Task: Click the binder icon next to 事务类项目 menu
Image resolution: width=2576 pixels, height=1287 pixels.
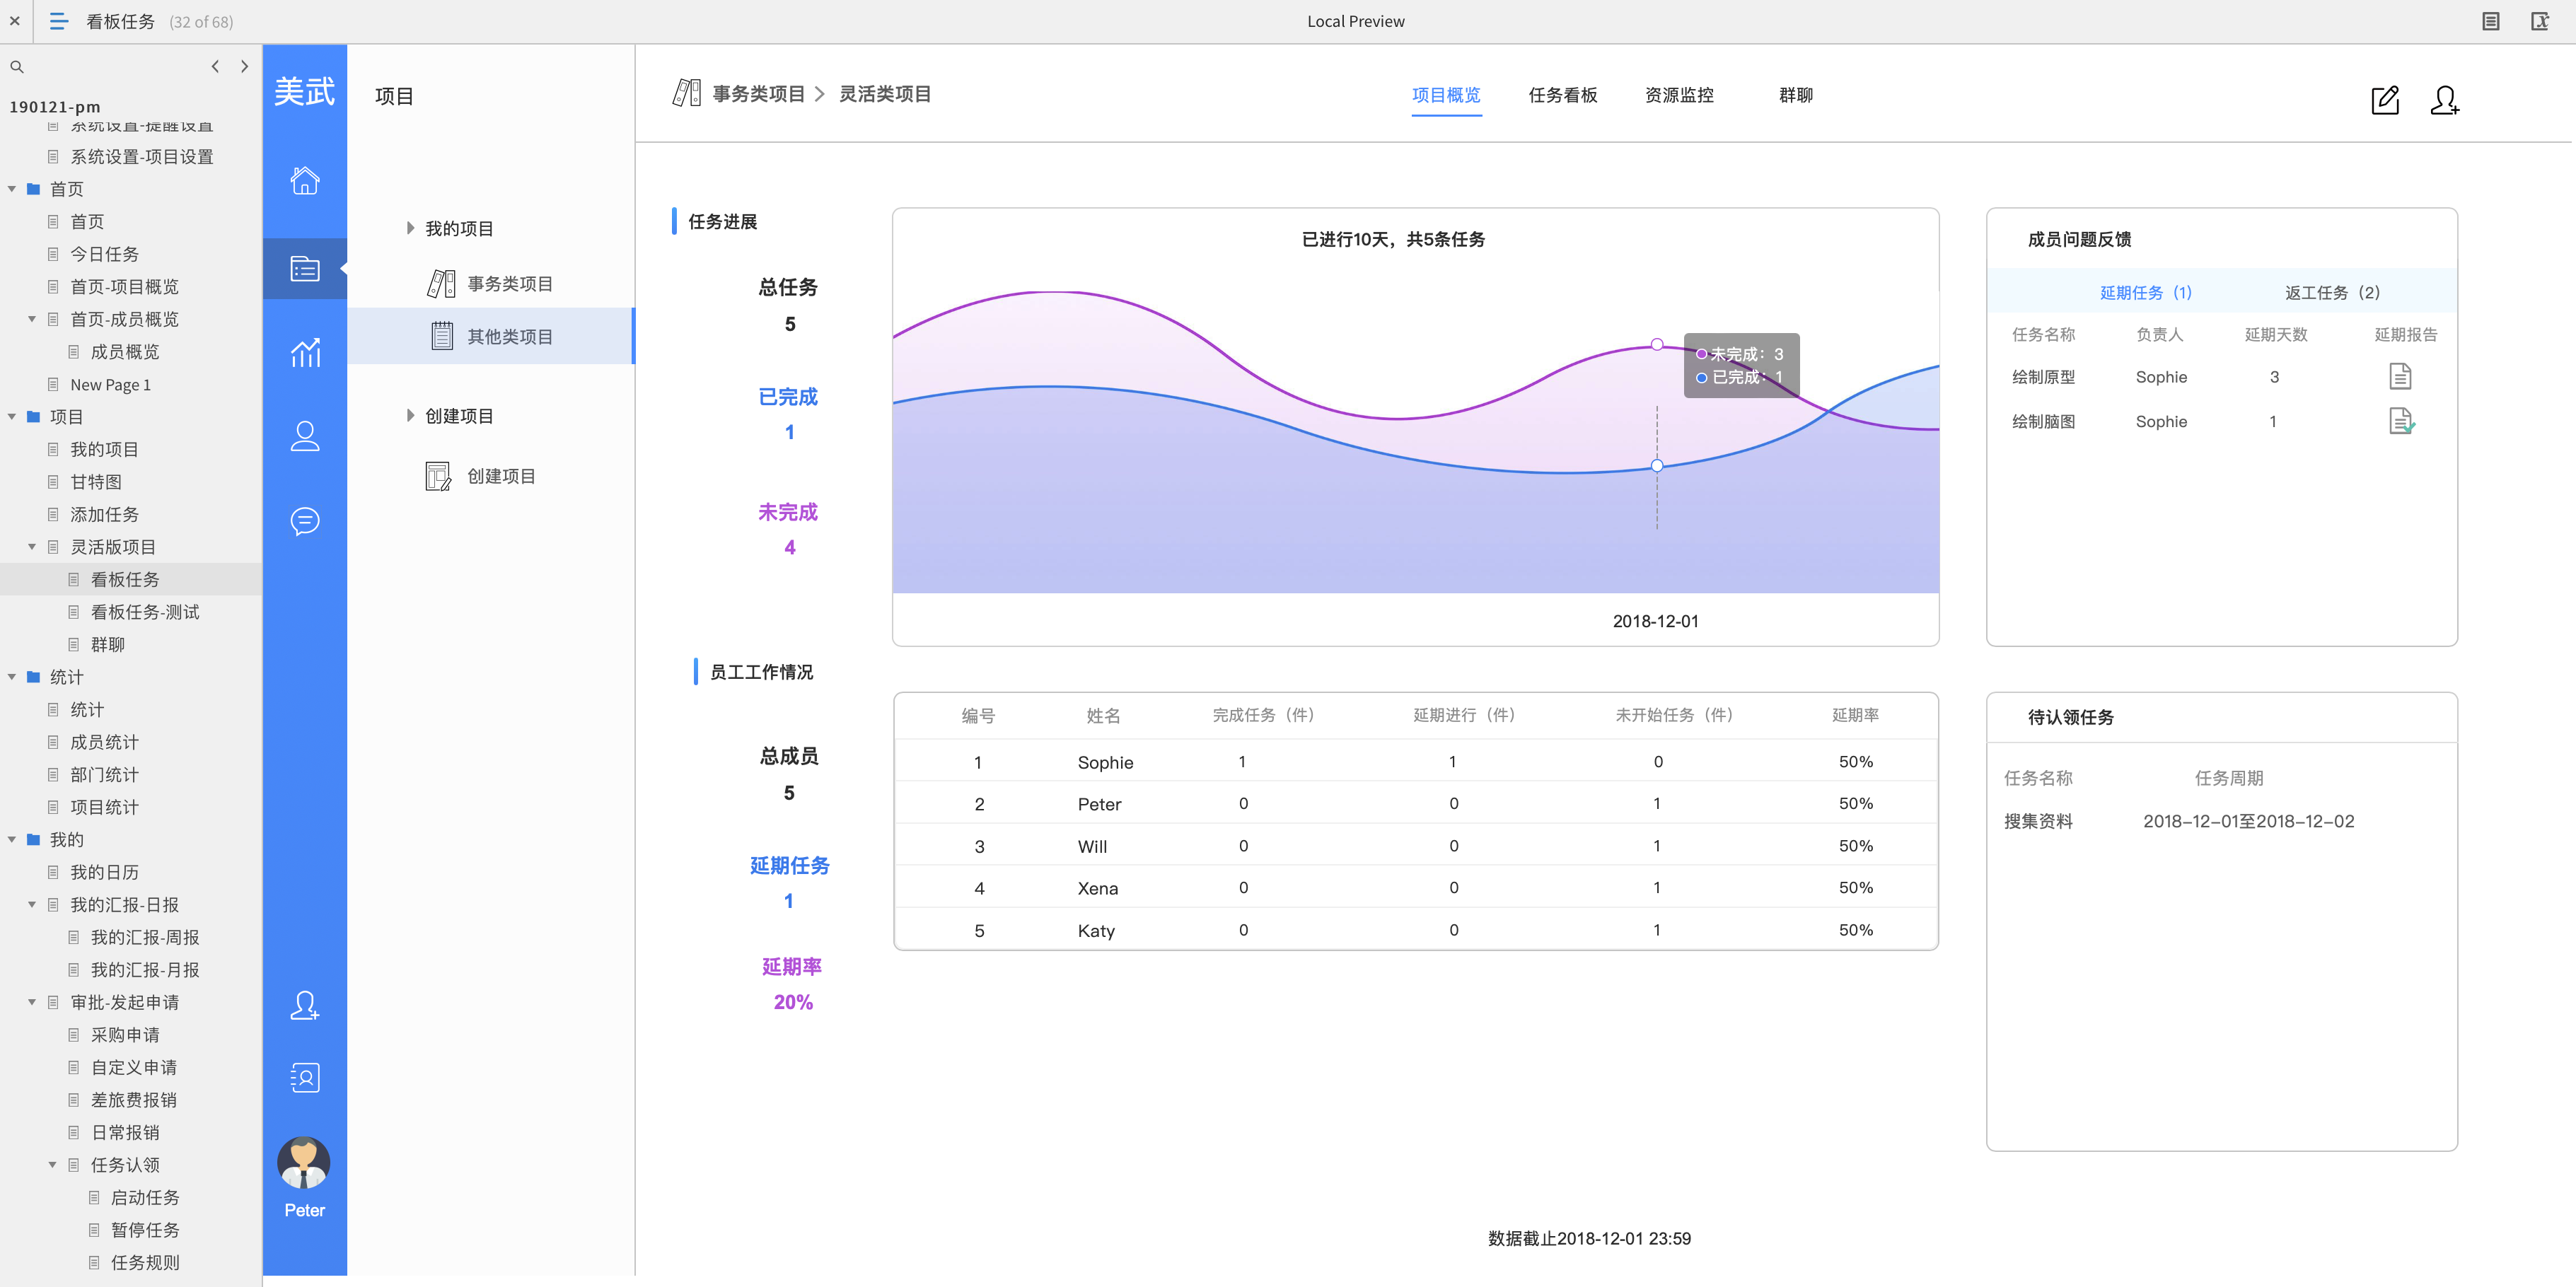Action: (x=441, y=284)
